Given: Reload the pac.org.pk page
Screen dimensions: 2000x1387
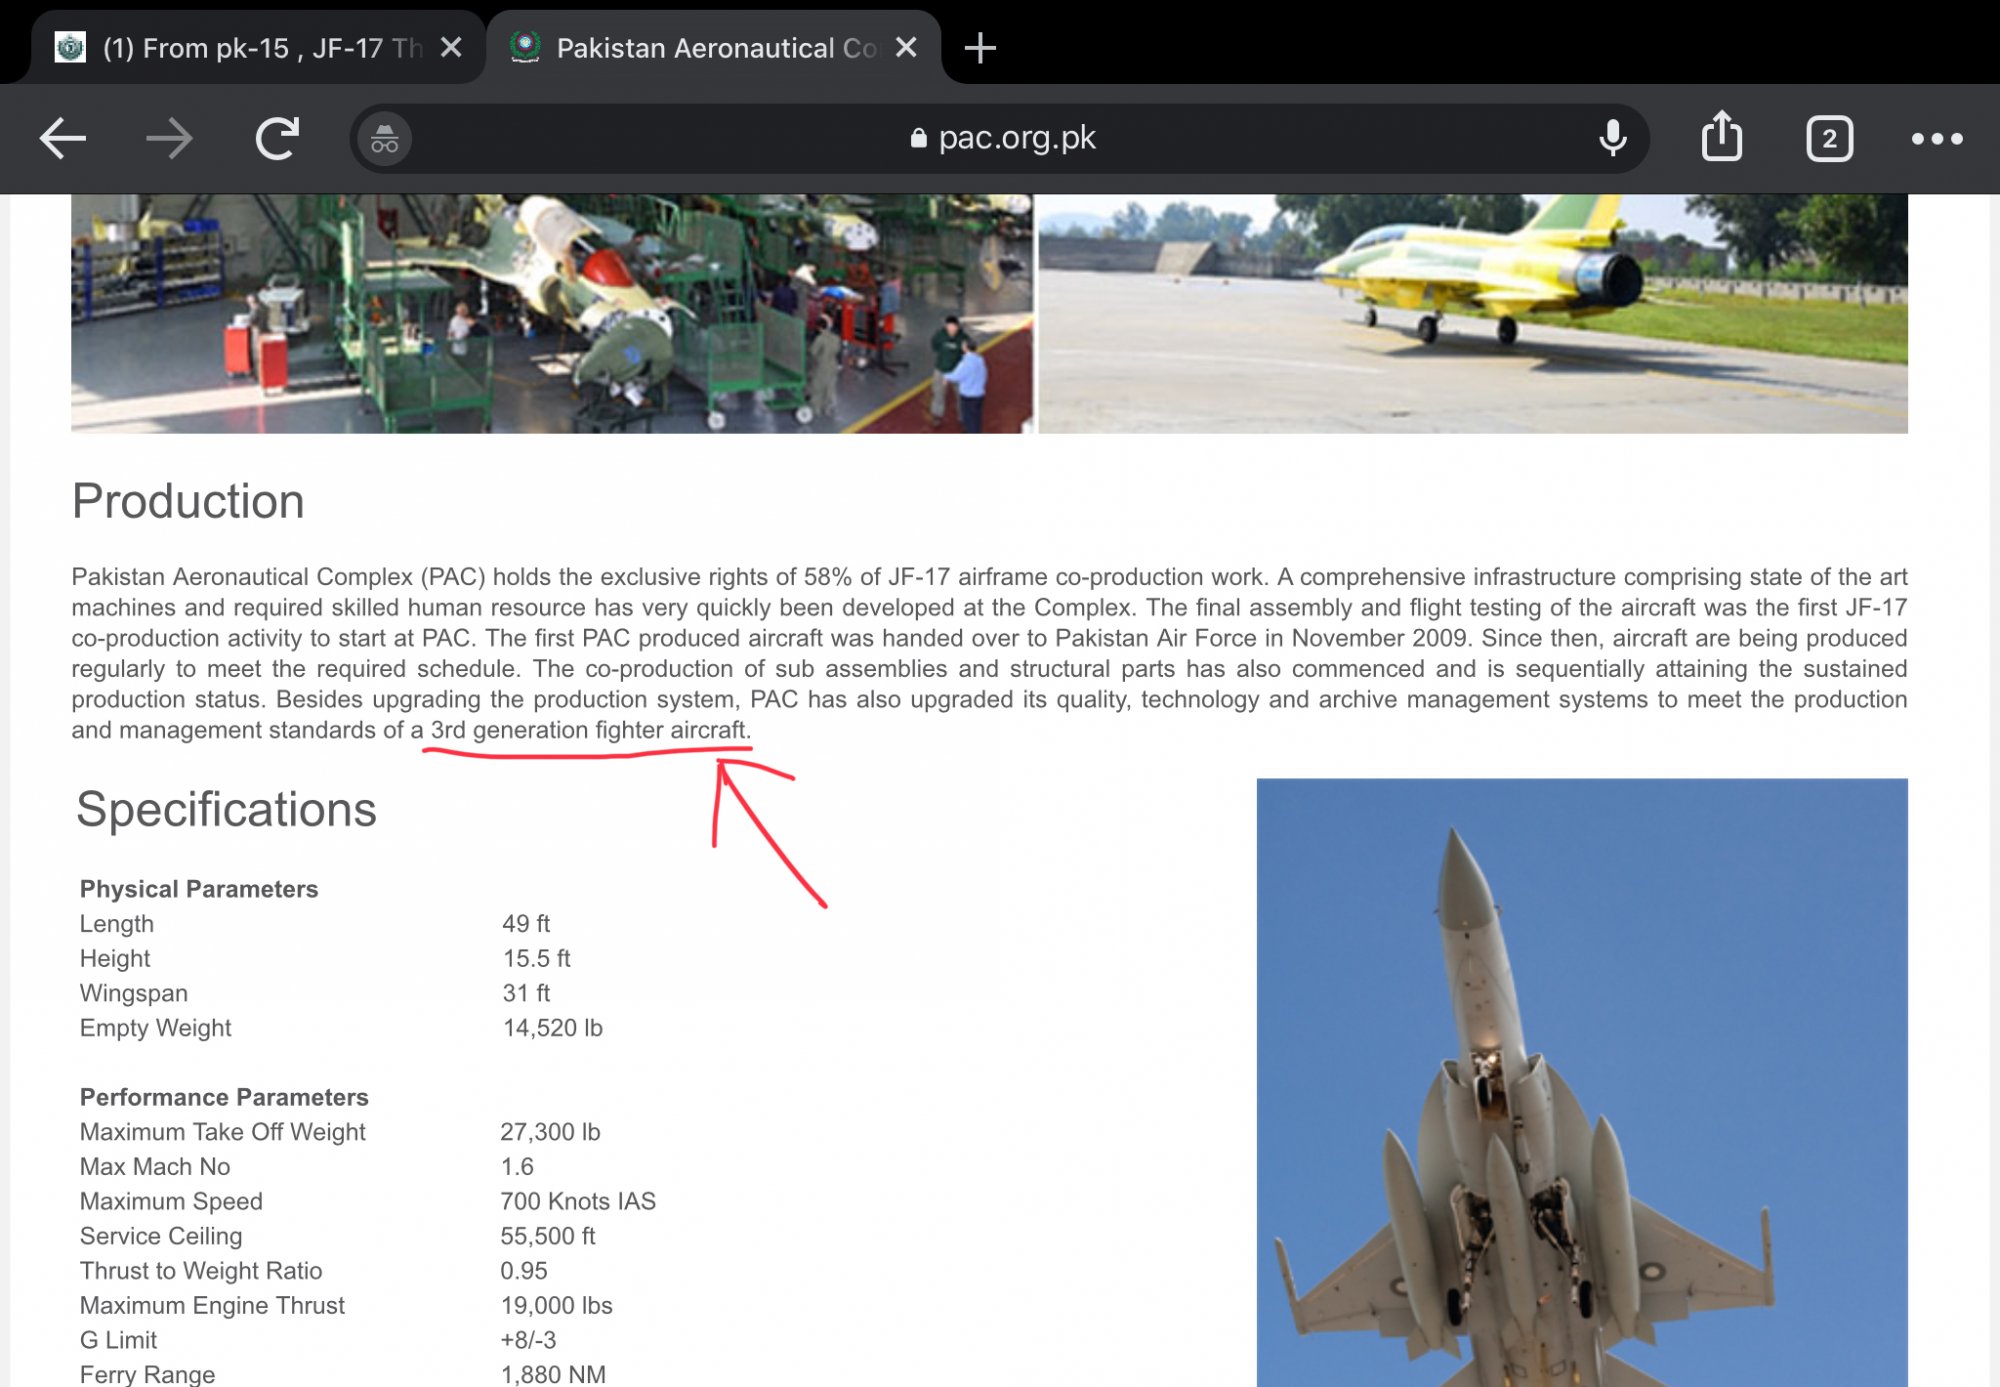Looking at the screenshot, I should point(277,138).
